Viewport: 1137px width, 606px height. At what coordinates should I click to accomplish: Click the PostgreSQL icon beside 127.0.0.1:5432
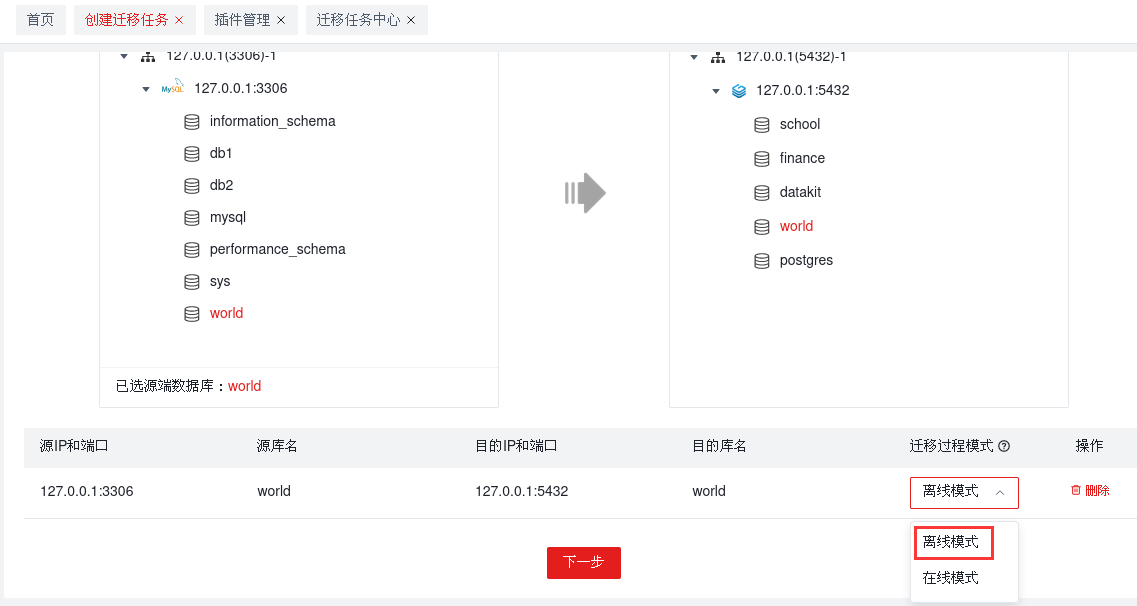pos(738,90)
